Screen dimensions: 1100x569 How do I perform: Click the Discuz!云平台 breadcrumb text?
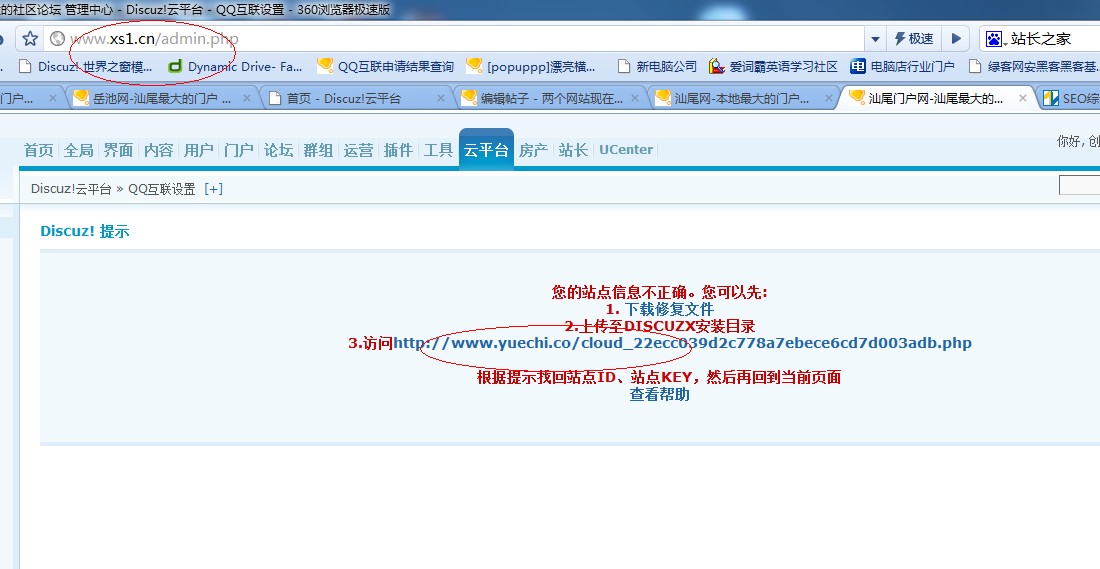tap(72, 189)
